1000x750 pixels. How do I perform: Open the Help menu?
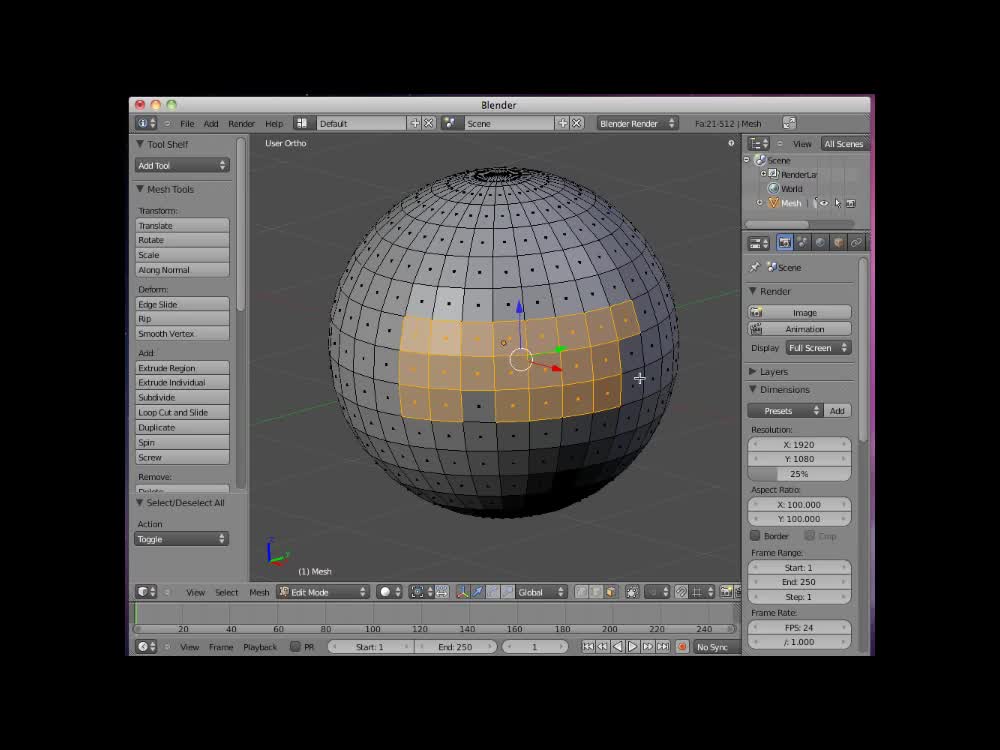274,124
